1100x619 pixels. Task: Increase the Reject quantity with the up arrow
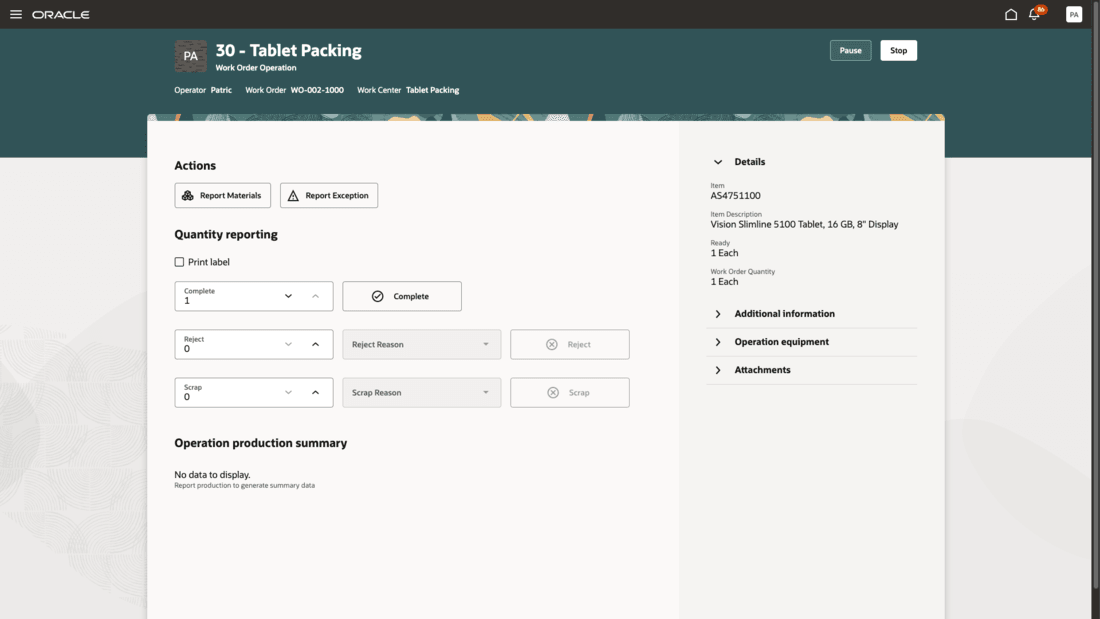click(x=315, y=344)
